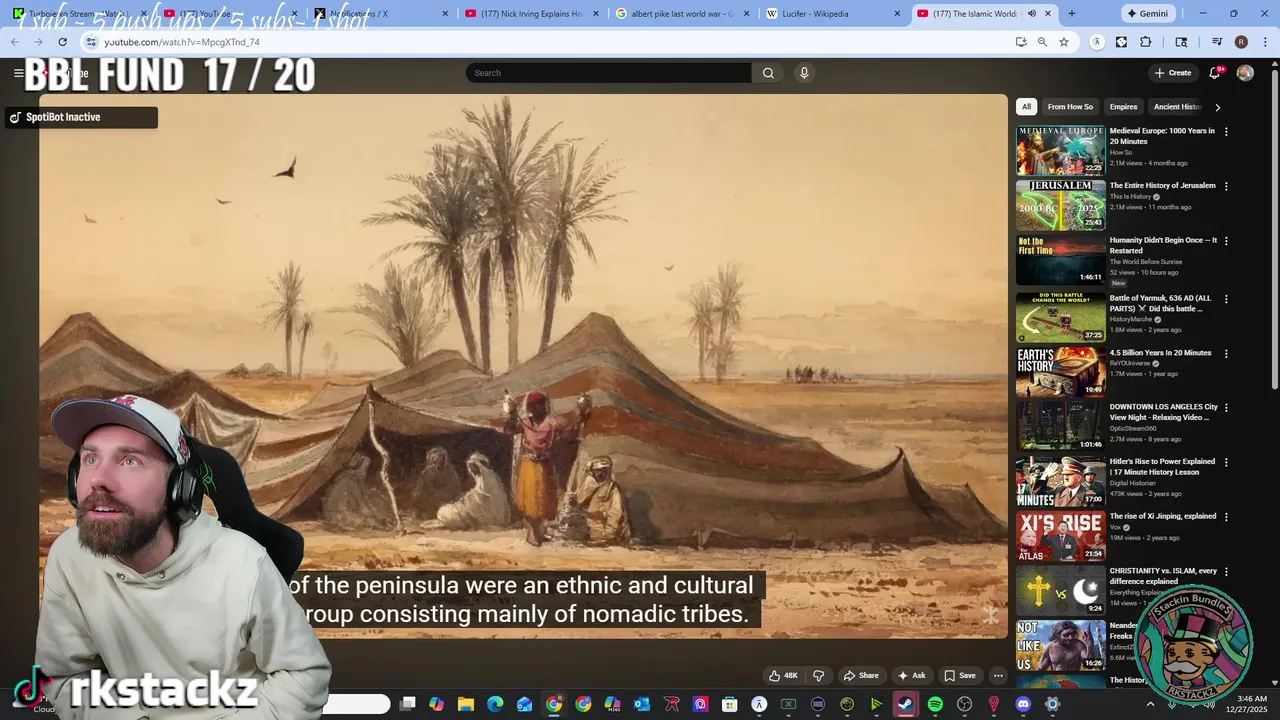Open Outlook from the taskbar
Screen dimensions: 1280x720
[642, 704]
